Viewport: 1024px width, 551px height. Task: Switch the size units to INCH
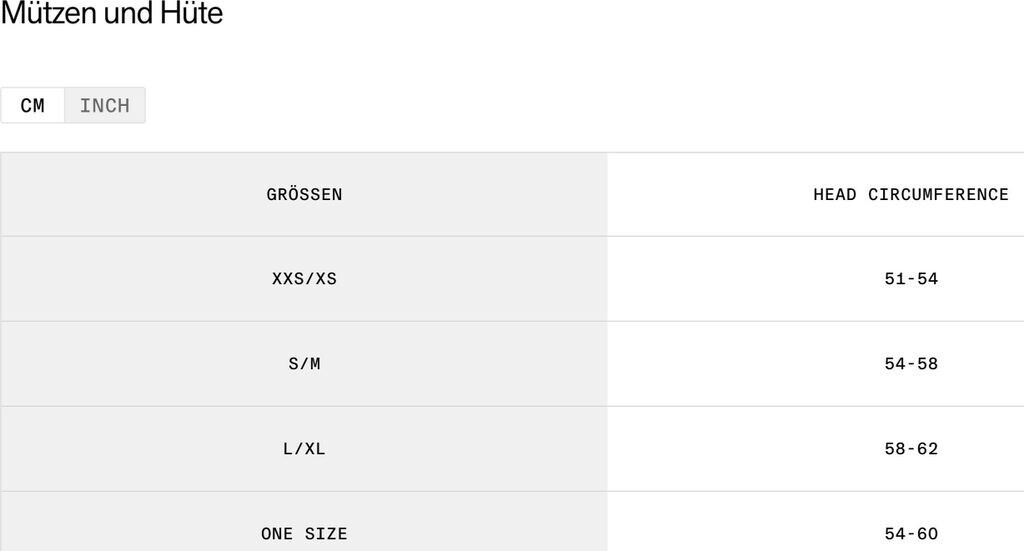point(105,106)
